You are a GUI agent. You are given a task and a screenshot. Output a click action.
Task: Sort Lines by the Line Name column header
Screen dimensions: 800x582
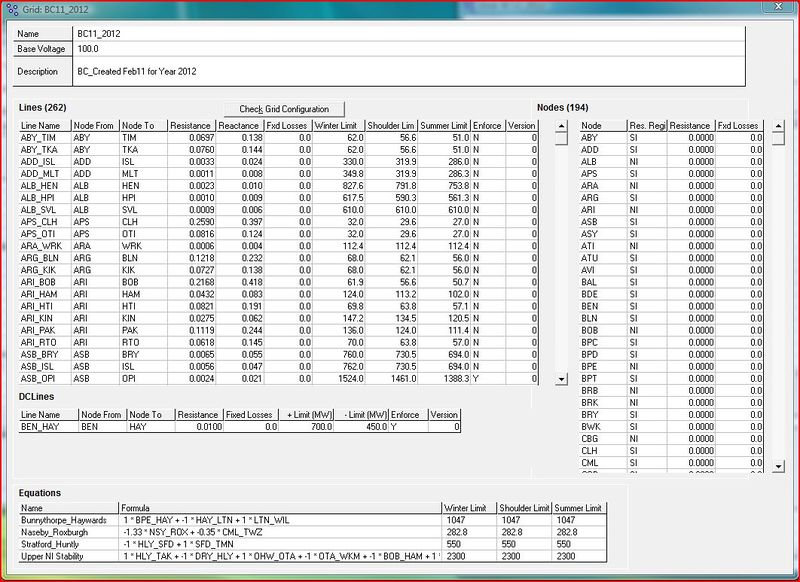click(44, 125)
